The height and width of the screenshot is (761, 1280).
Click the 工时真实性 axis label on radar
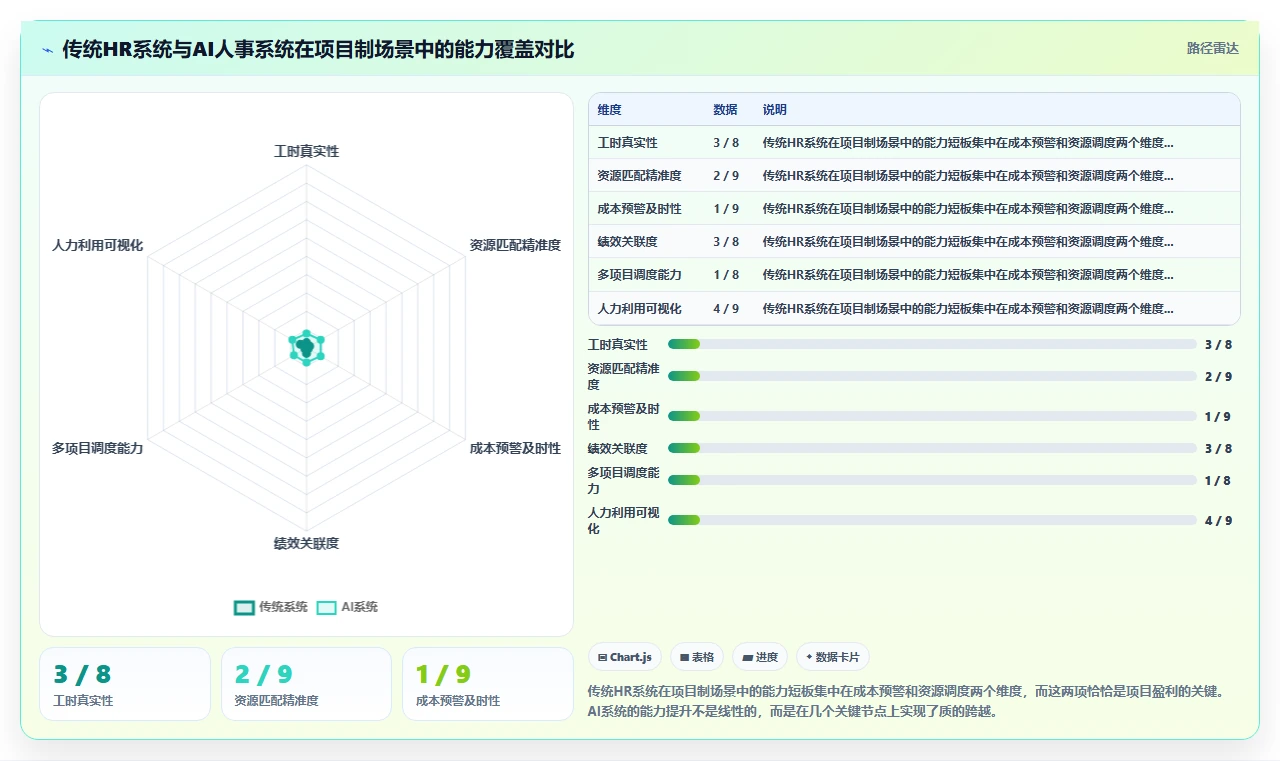[307, 151]
